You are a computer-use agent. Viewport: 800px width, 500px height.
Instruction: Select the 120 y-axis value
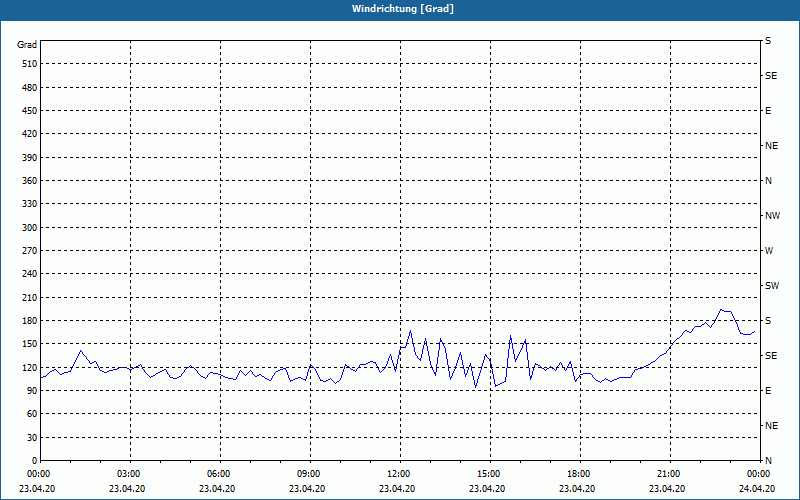tap(30, 367)
